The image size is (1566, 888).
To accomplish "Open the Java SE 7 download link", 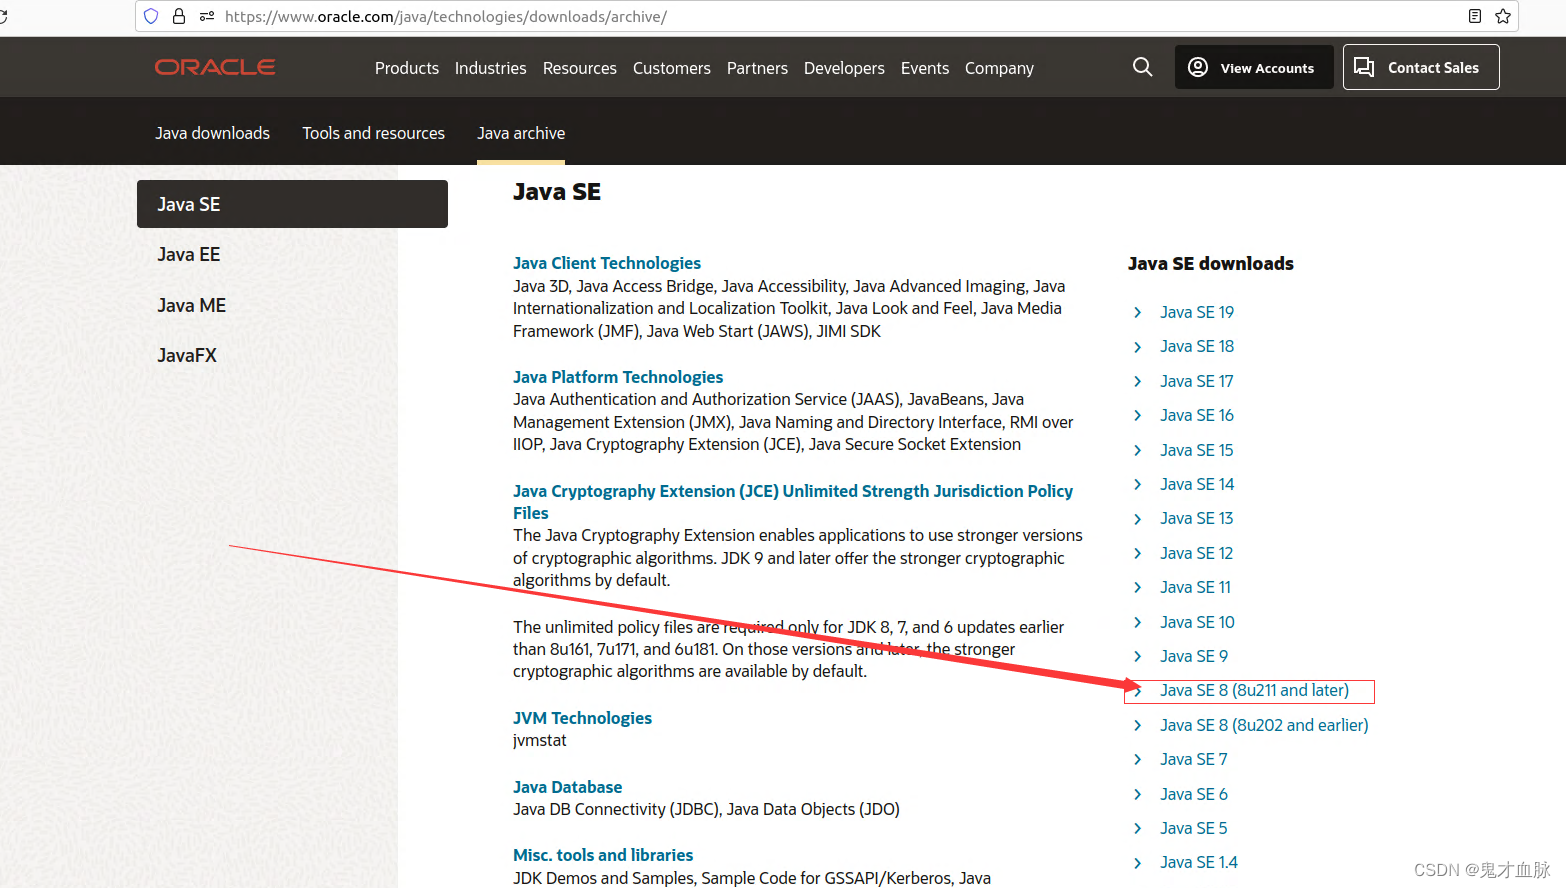I will click(x=1194, y=759).
